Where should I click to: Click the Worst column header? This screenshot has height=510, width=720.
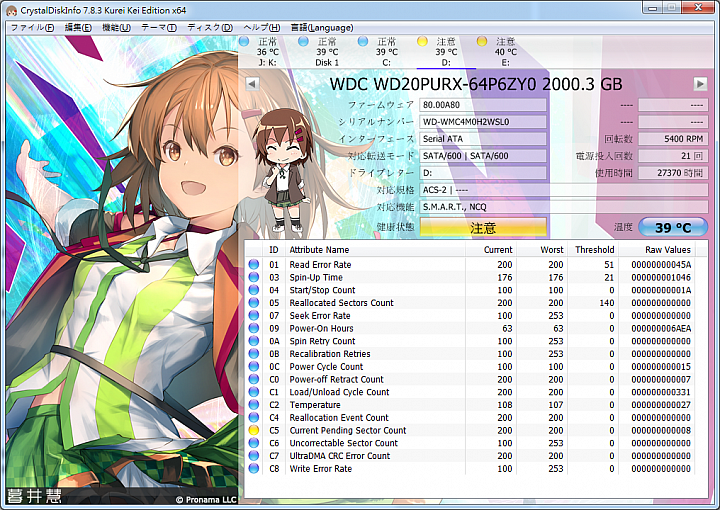click(x=542, y=250)
